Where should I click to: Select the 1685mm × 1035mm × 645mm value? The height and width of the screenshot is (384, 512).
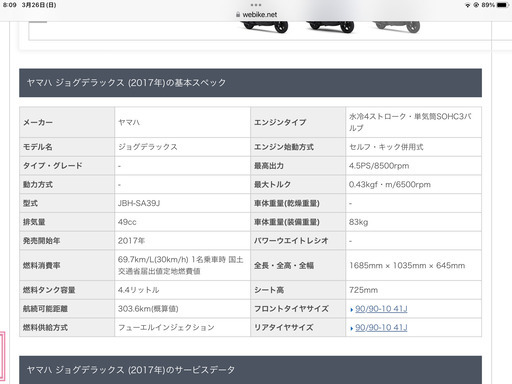(407, 266)
